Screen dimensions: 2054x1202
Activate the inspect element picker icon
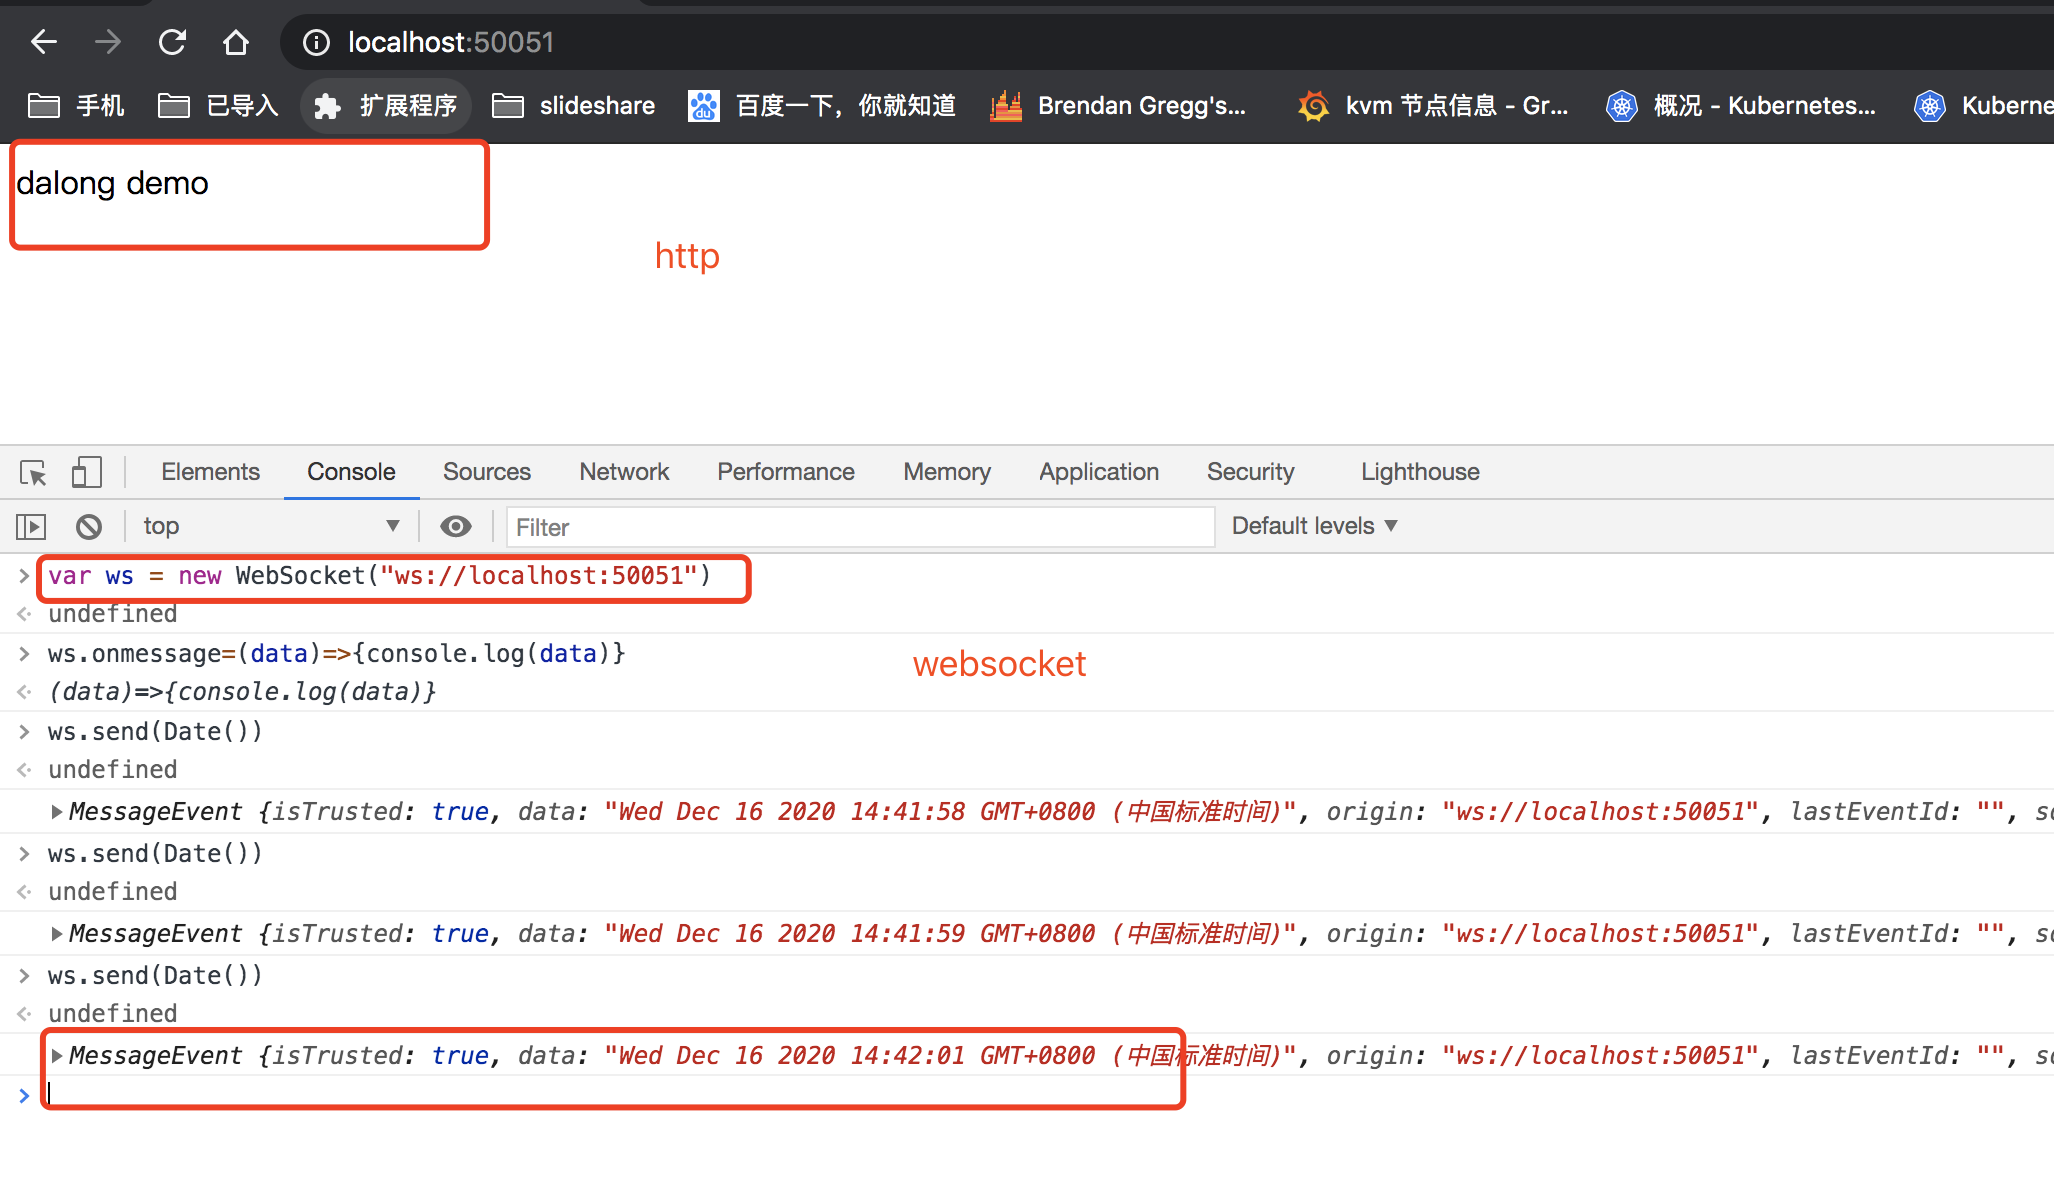tap(33, 472)
